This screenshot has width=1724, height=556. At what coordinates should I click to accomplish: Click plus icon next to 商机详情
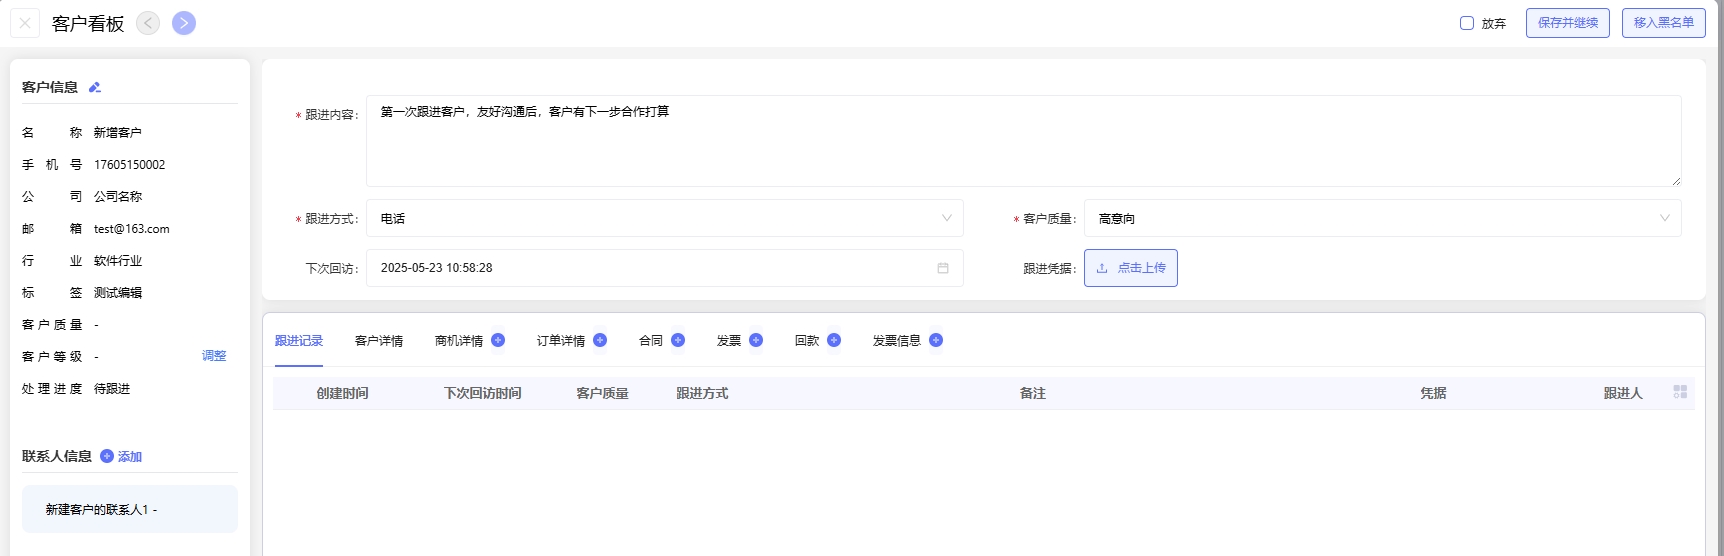point(498,340)
